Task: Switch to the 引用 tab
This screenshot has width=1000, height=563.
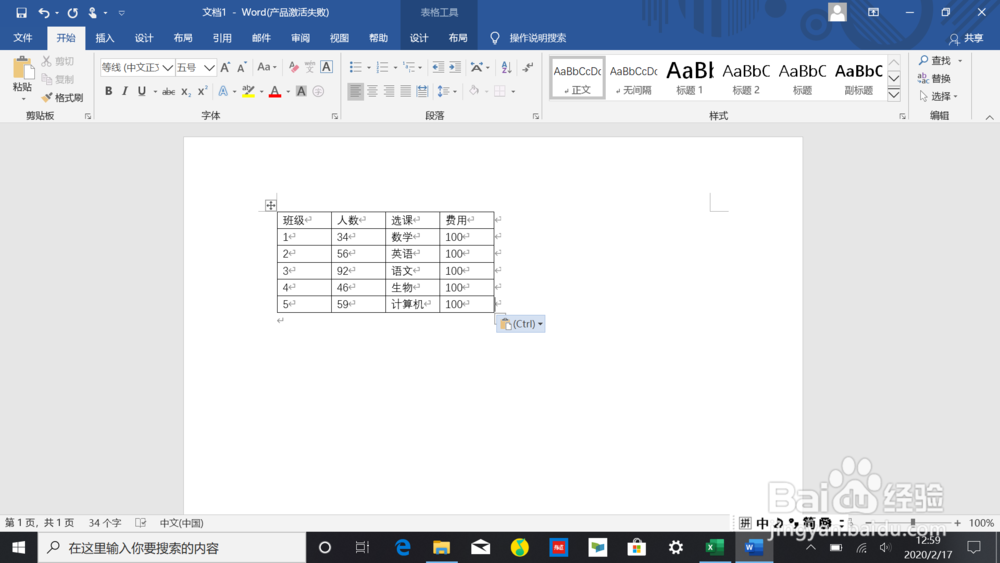Action: (x=222, y=38)
